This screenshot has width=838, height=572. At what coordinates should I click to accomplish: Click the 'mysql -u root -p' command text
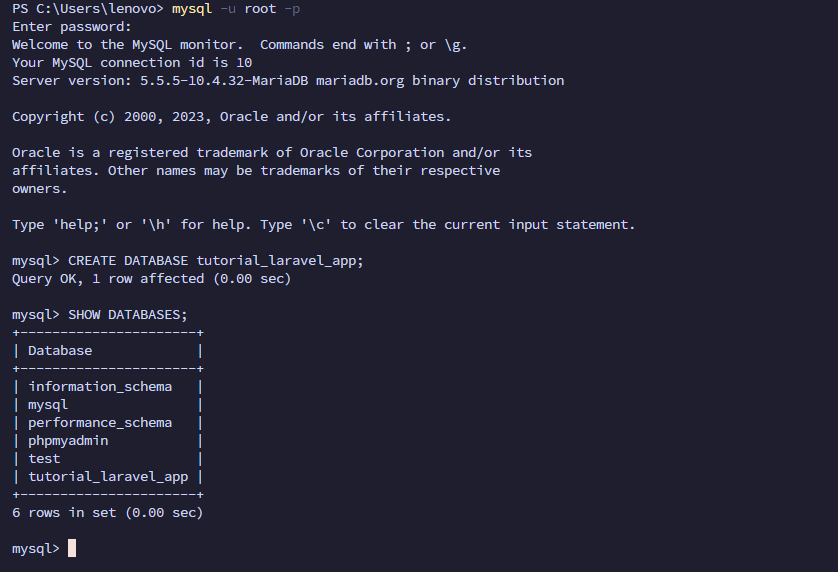(236, 9)
